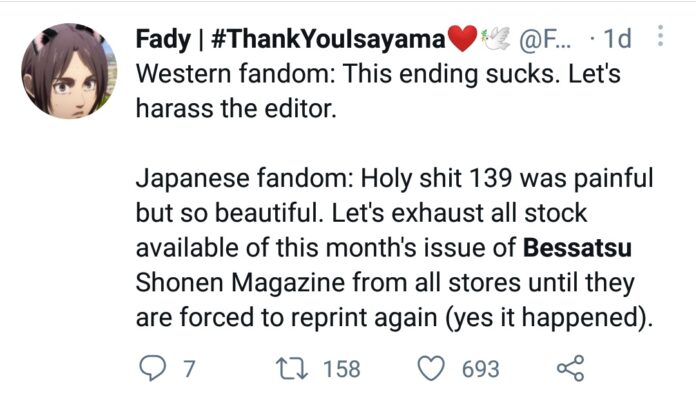The height and width of the screenshot is (399, 696).
Task: Open the #ThankYouIsayama hashtag text
Action: click(328, 39)
